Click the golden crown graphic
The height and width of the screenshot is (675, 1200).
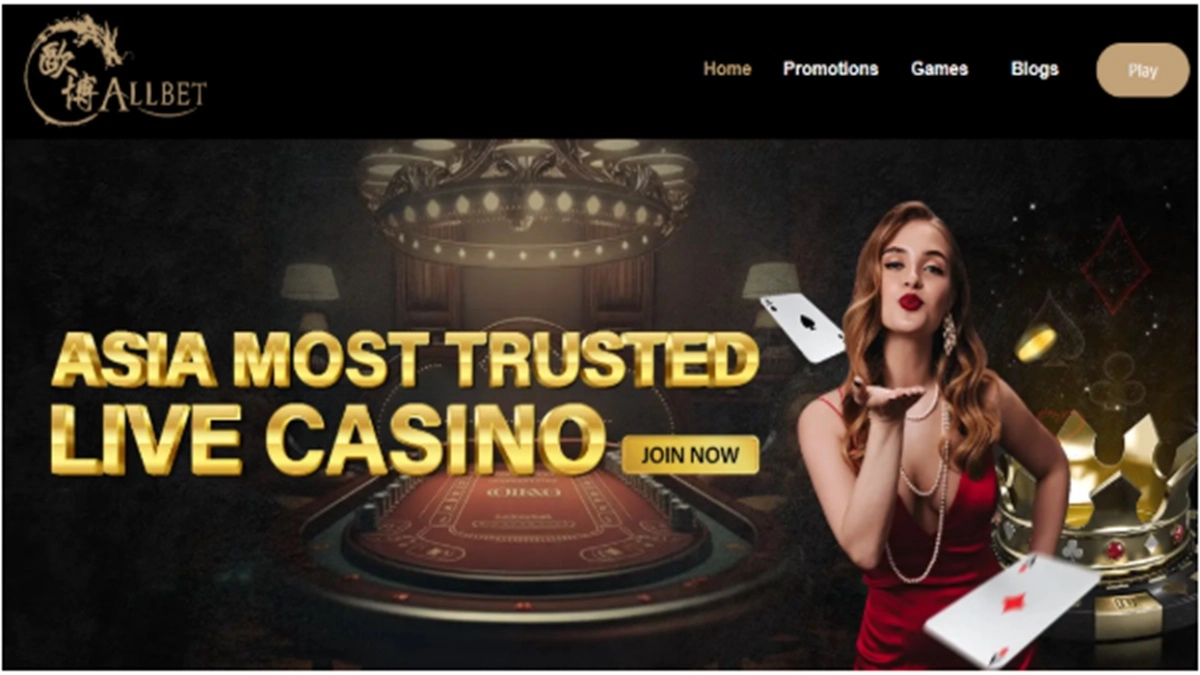point(1095,495)
